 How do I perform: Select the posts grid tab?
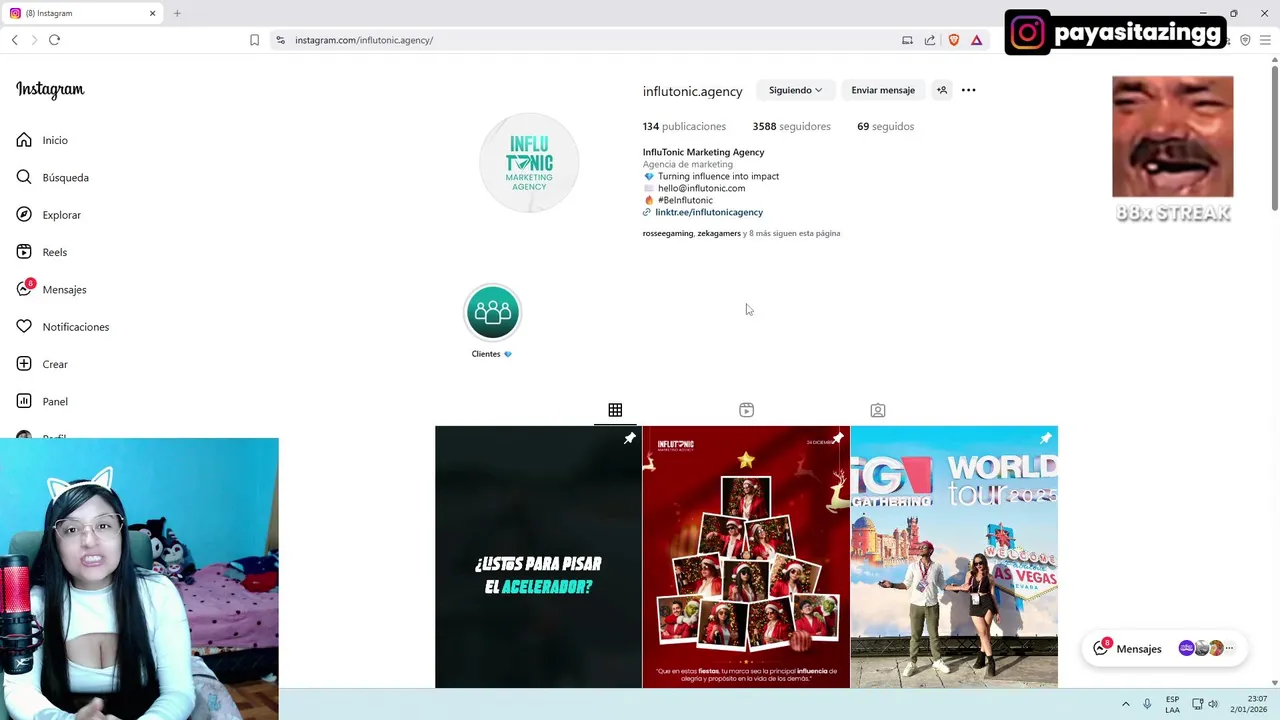click(x=615, y=410)
